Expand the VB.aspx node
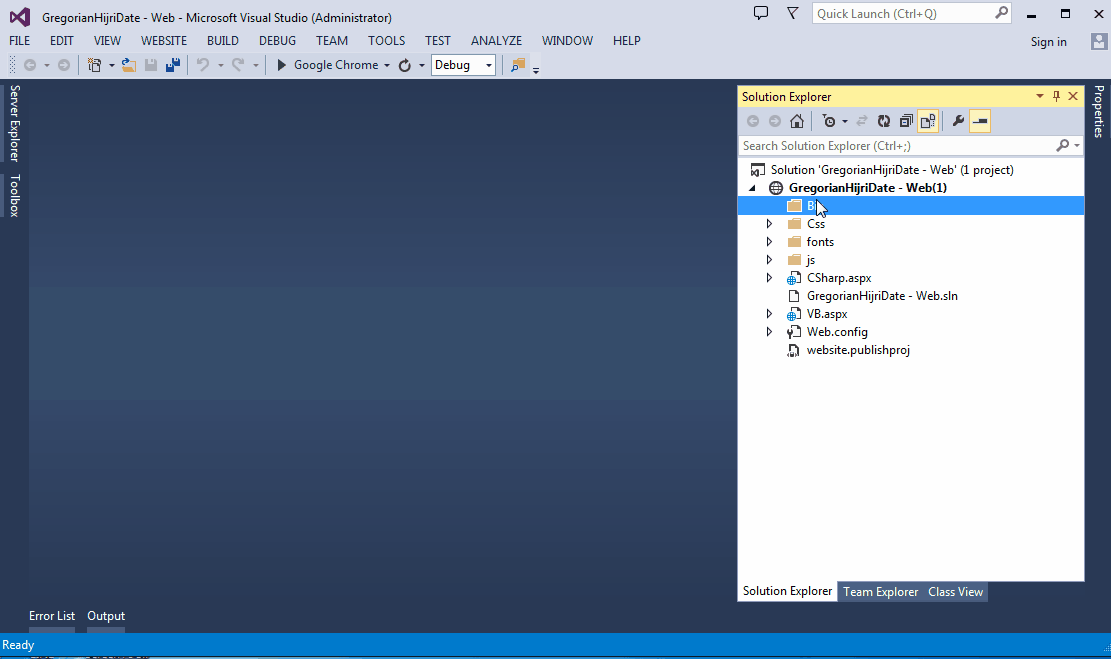Image resolution: width=1111 pixels, height=659 pixels. tap(769, 314)
